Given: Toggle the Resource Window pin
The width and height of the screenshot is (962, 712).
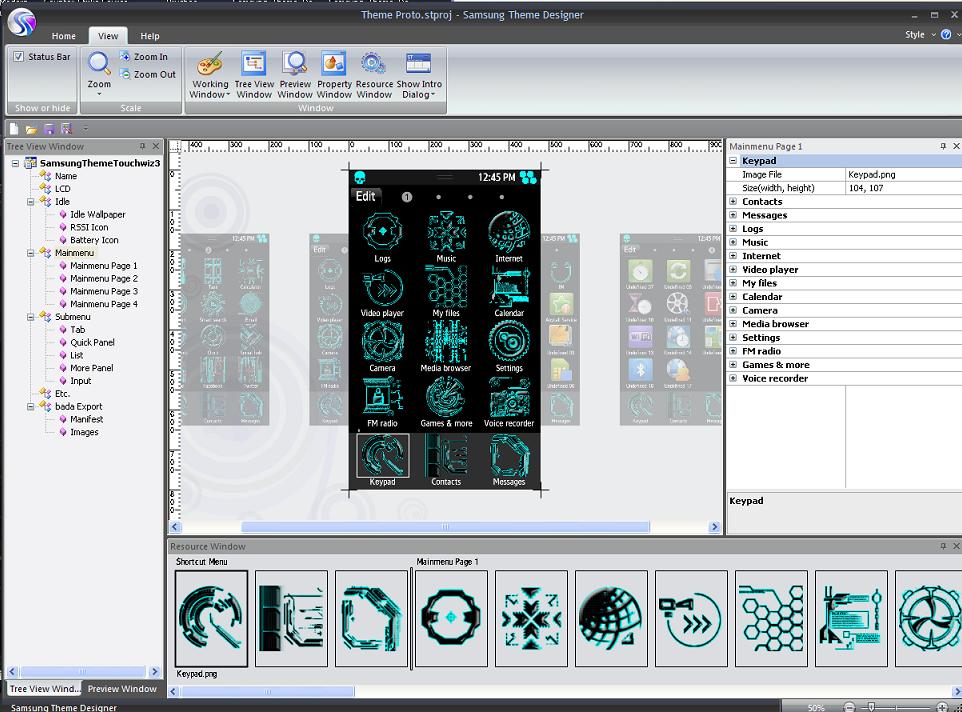Looking at the screenshot, I should point(943,546).
